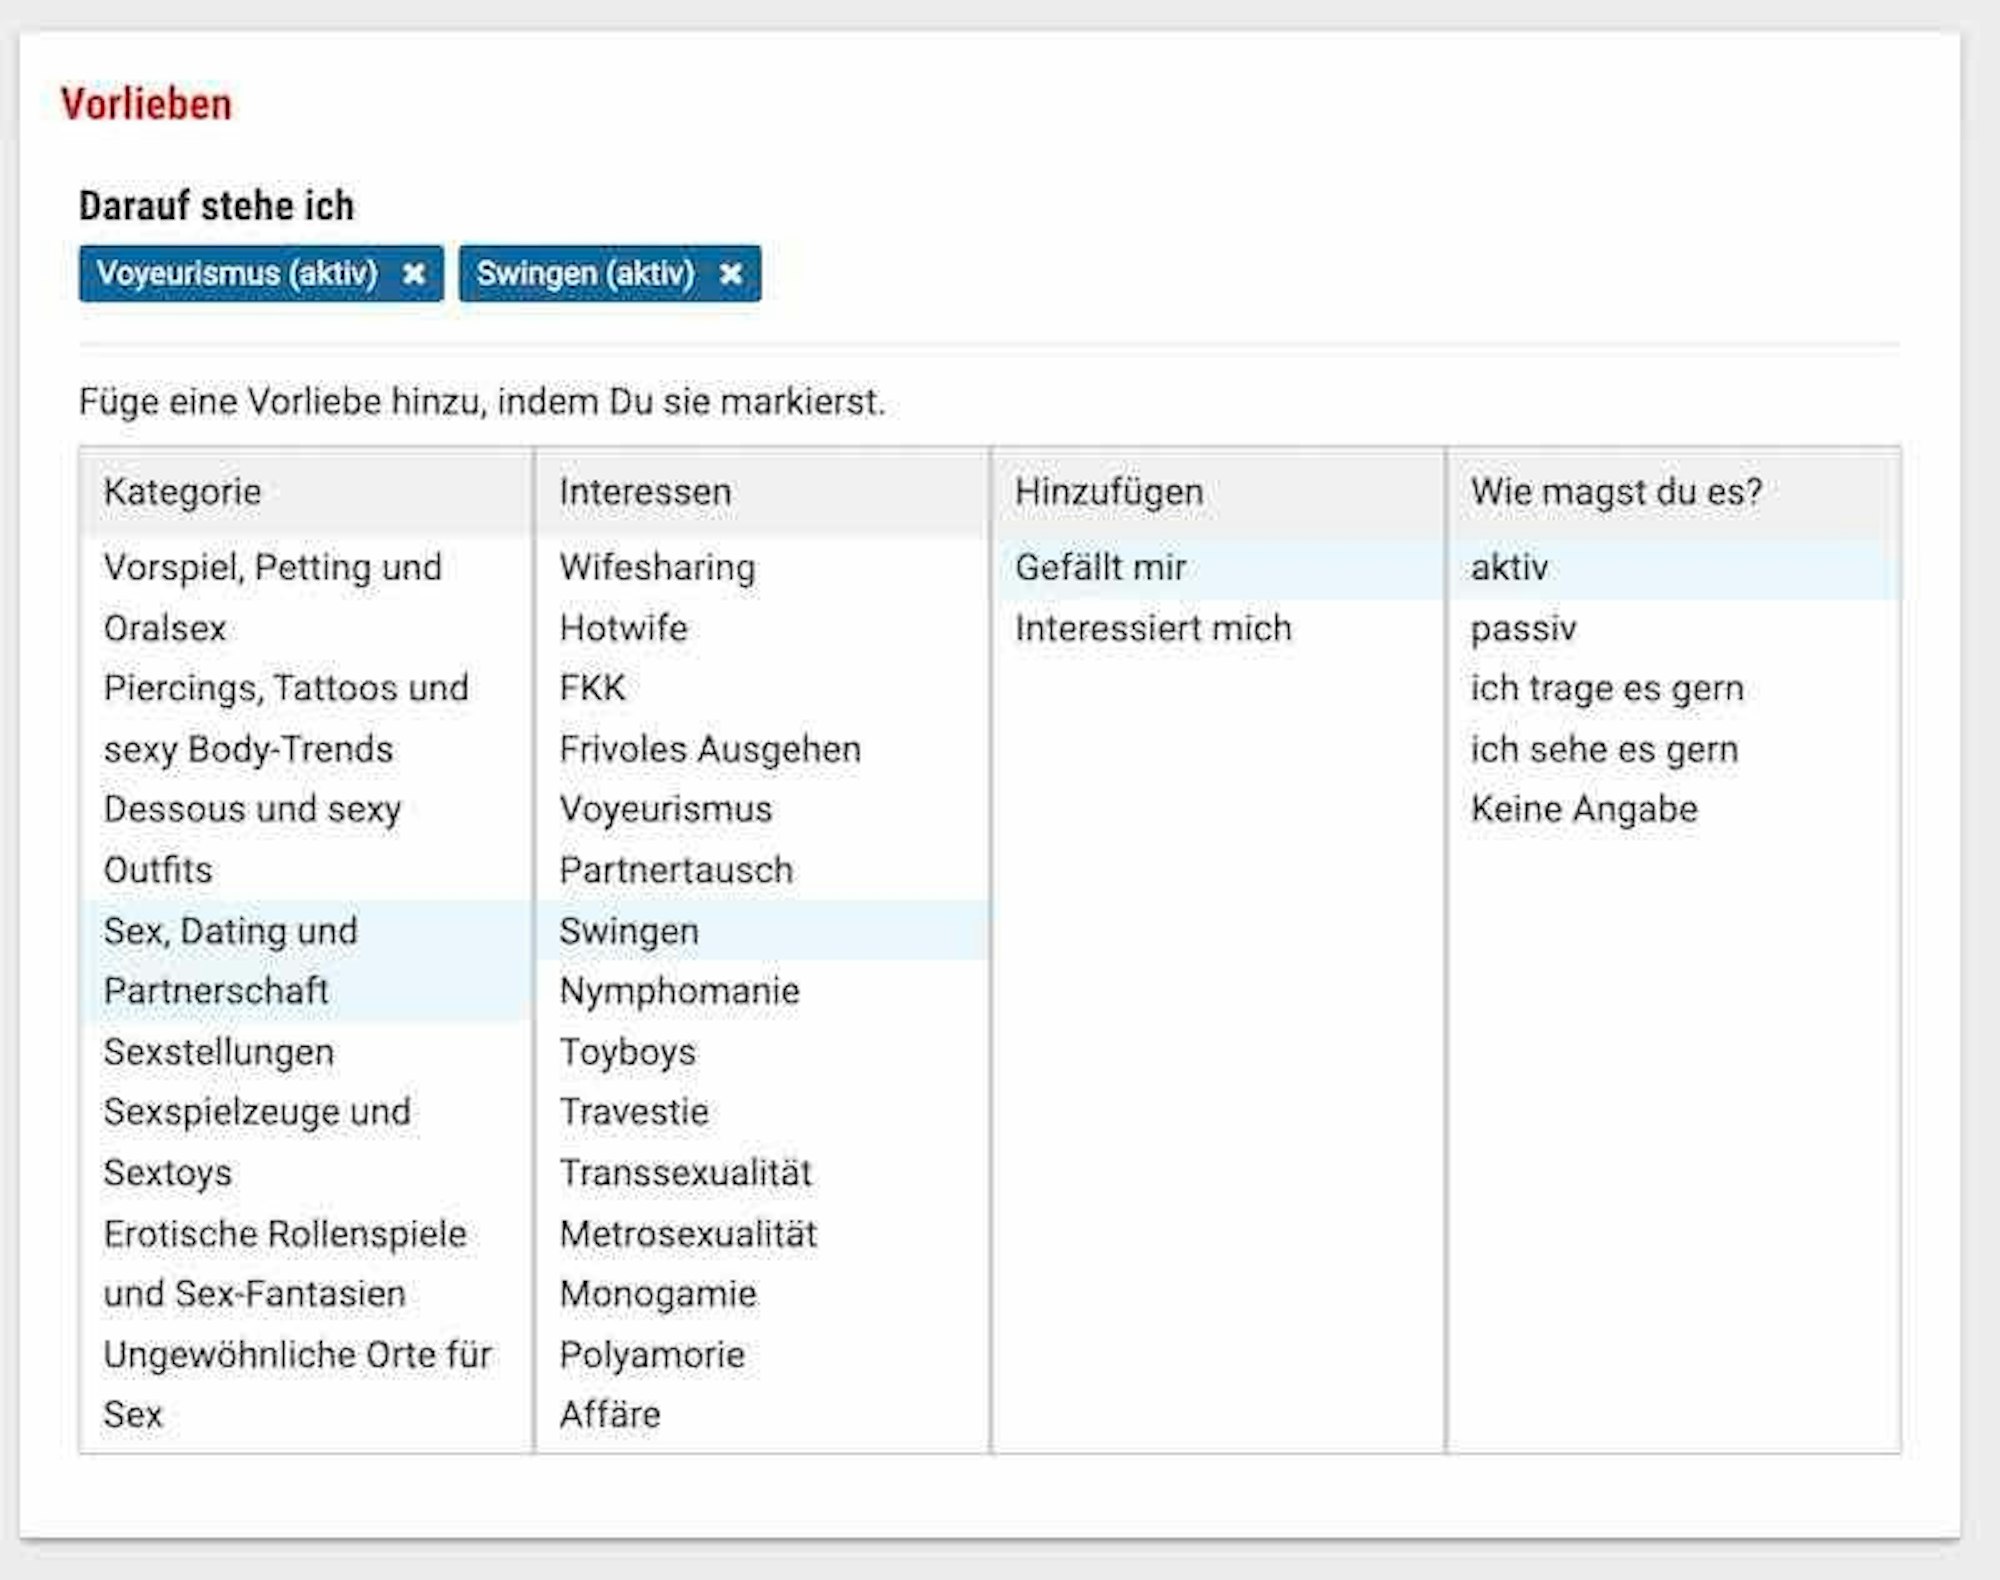Select category Piercings, Tattoos und sexy Body-Trends
This screenshot has height=1580, width=2000.
click(x=285, y=718)
